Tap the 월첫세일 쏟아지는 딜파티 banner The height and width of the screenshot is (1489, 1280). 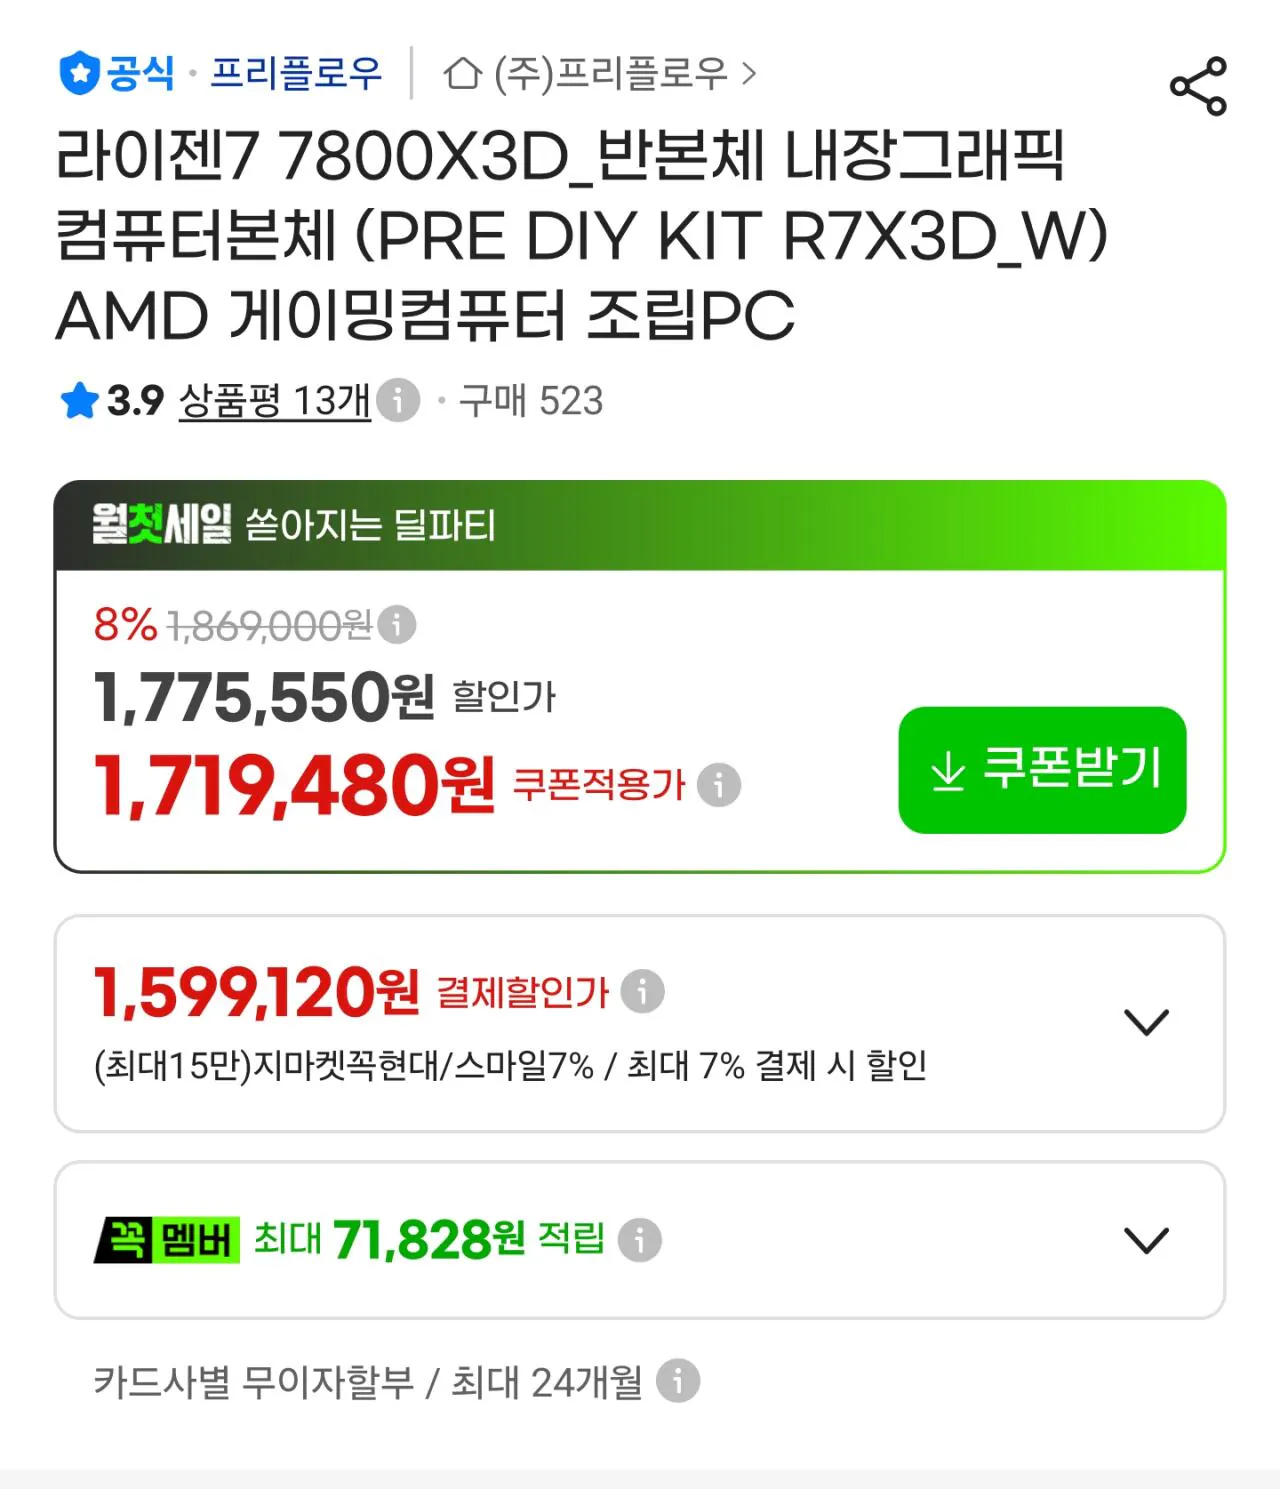tap(640, 525)
